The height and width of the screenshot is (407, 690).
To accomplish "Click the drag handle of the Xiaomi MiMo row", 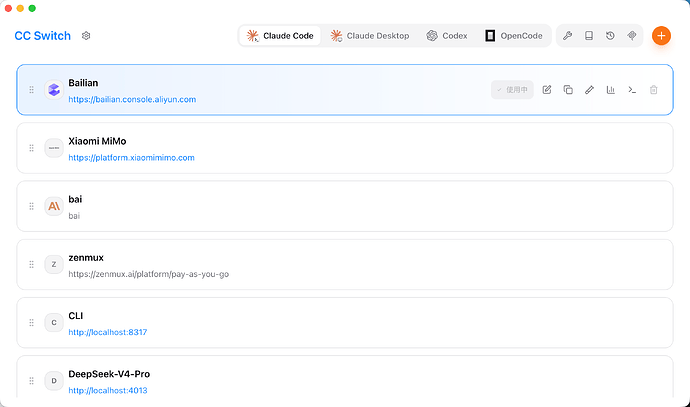I will coord(32,148).
